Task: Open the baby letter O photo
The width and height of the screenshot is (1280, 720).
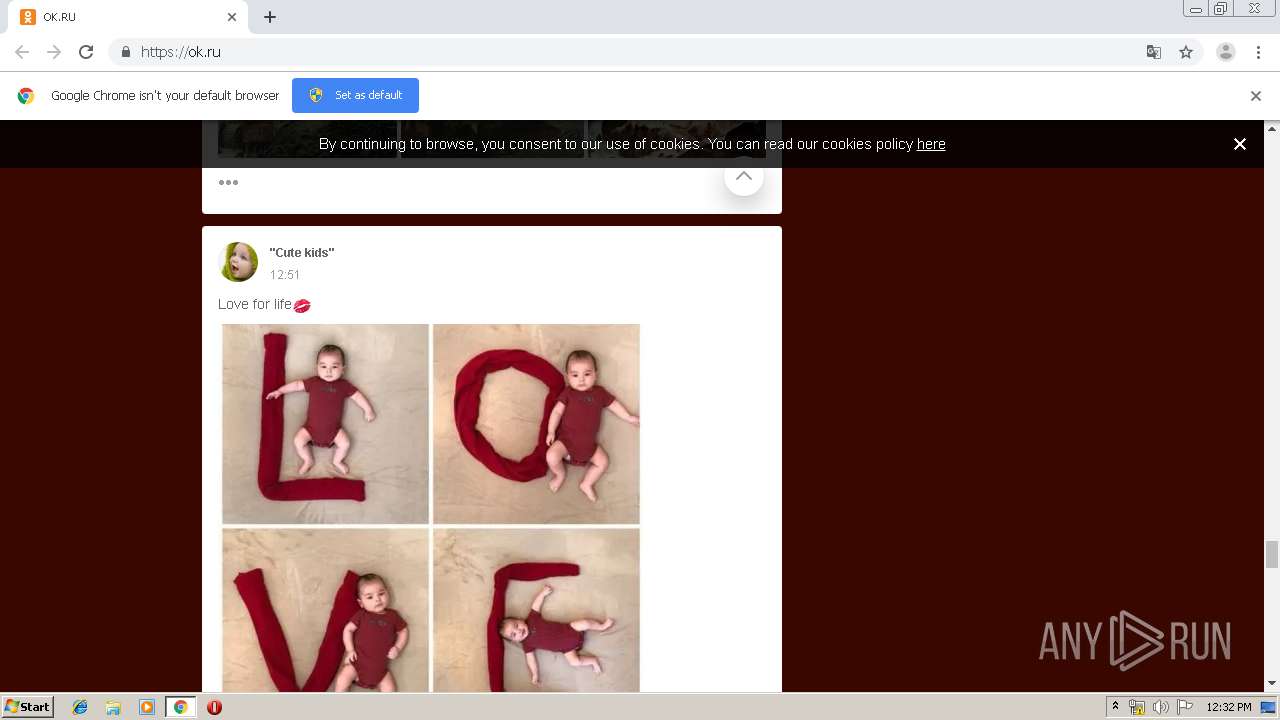Action: point(536,423)
